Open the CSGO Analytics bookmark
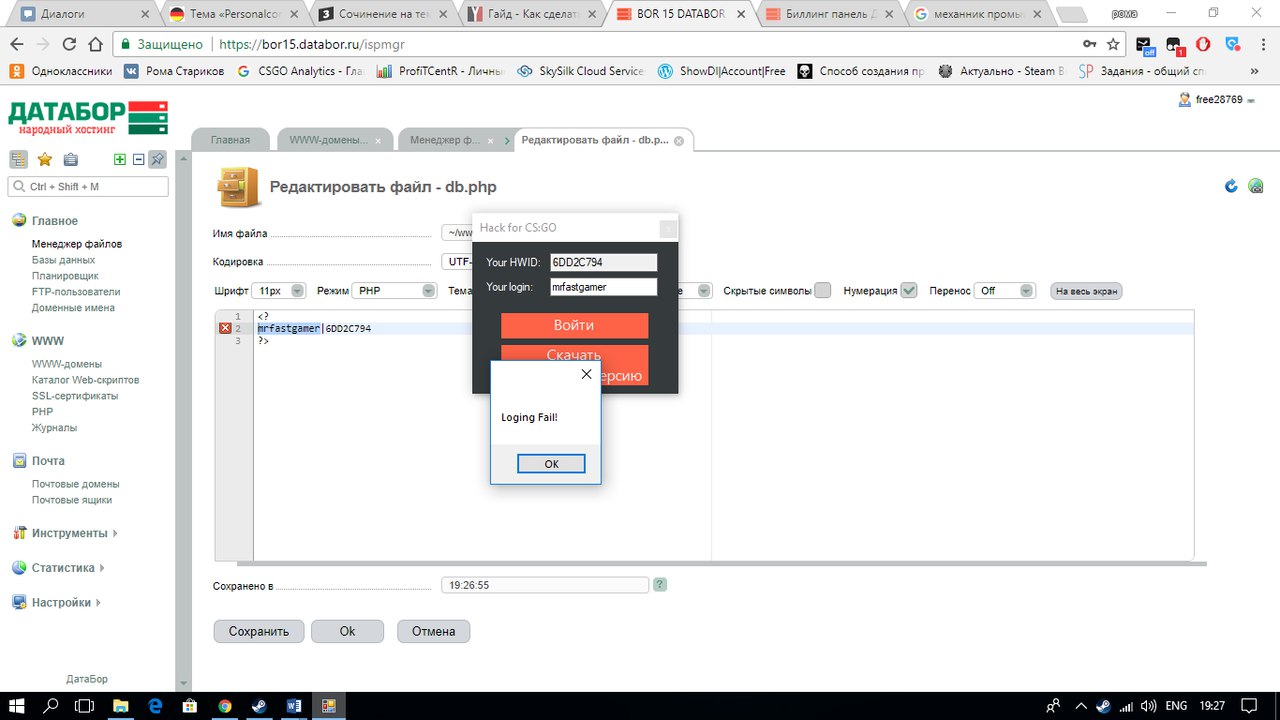The height and width of the screenshot is (720, 1280). (x=300, y=71)
